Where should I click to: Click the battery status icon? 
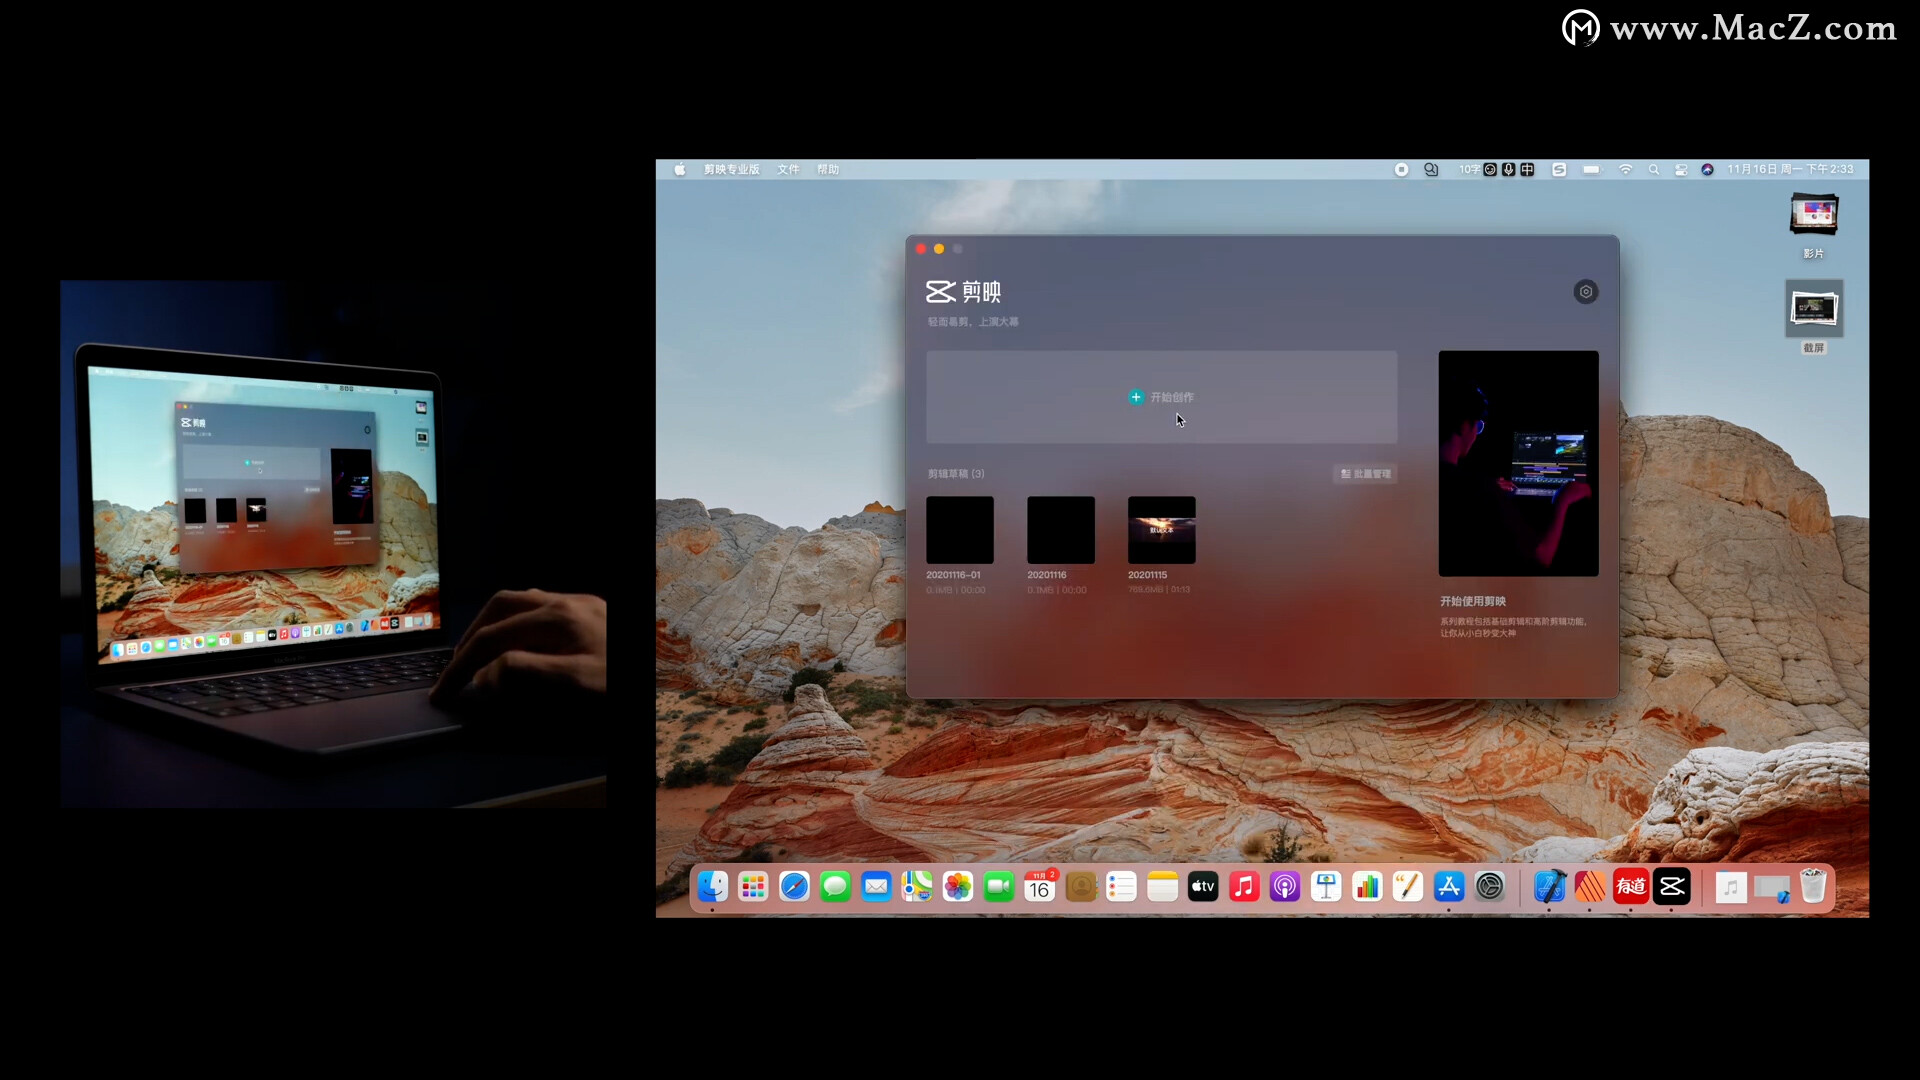pos(1591,170)
